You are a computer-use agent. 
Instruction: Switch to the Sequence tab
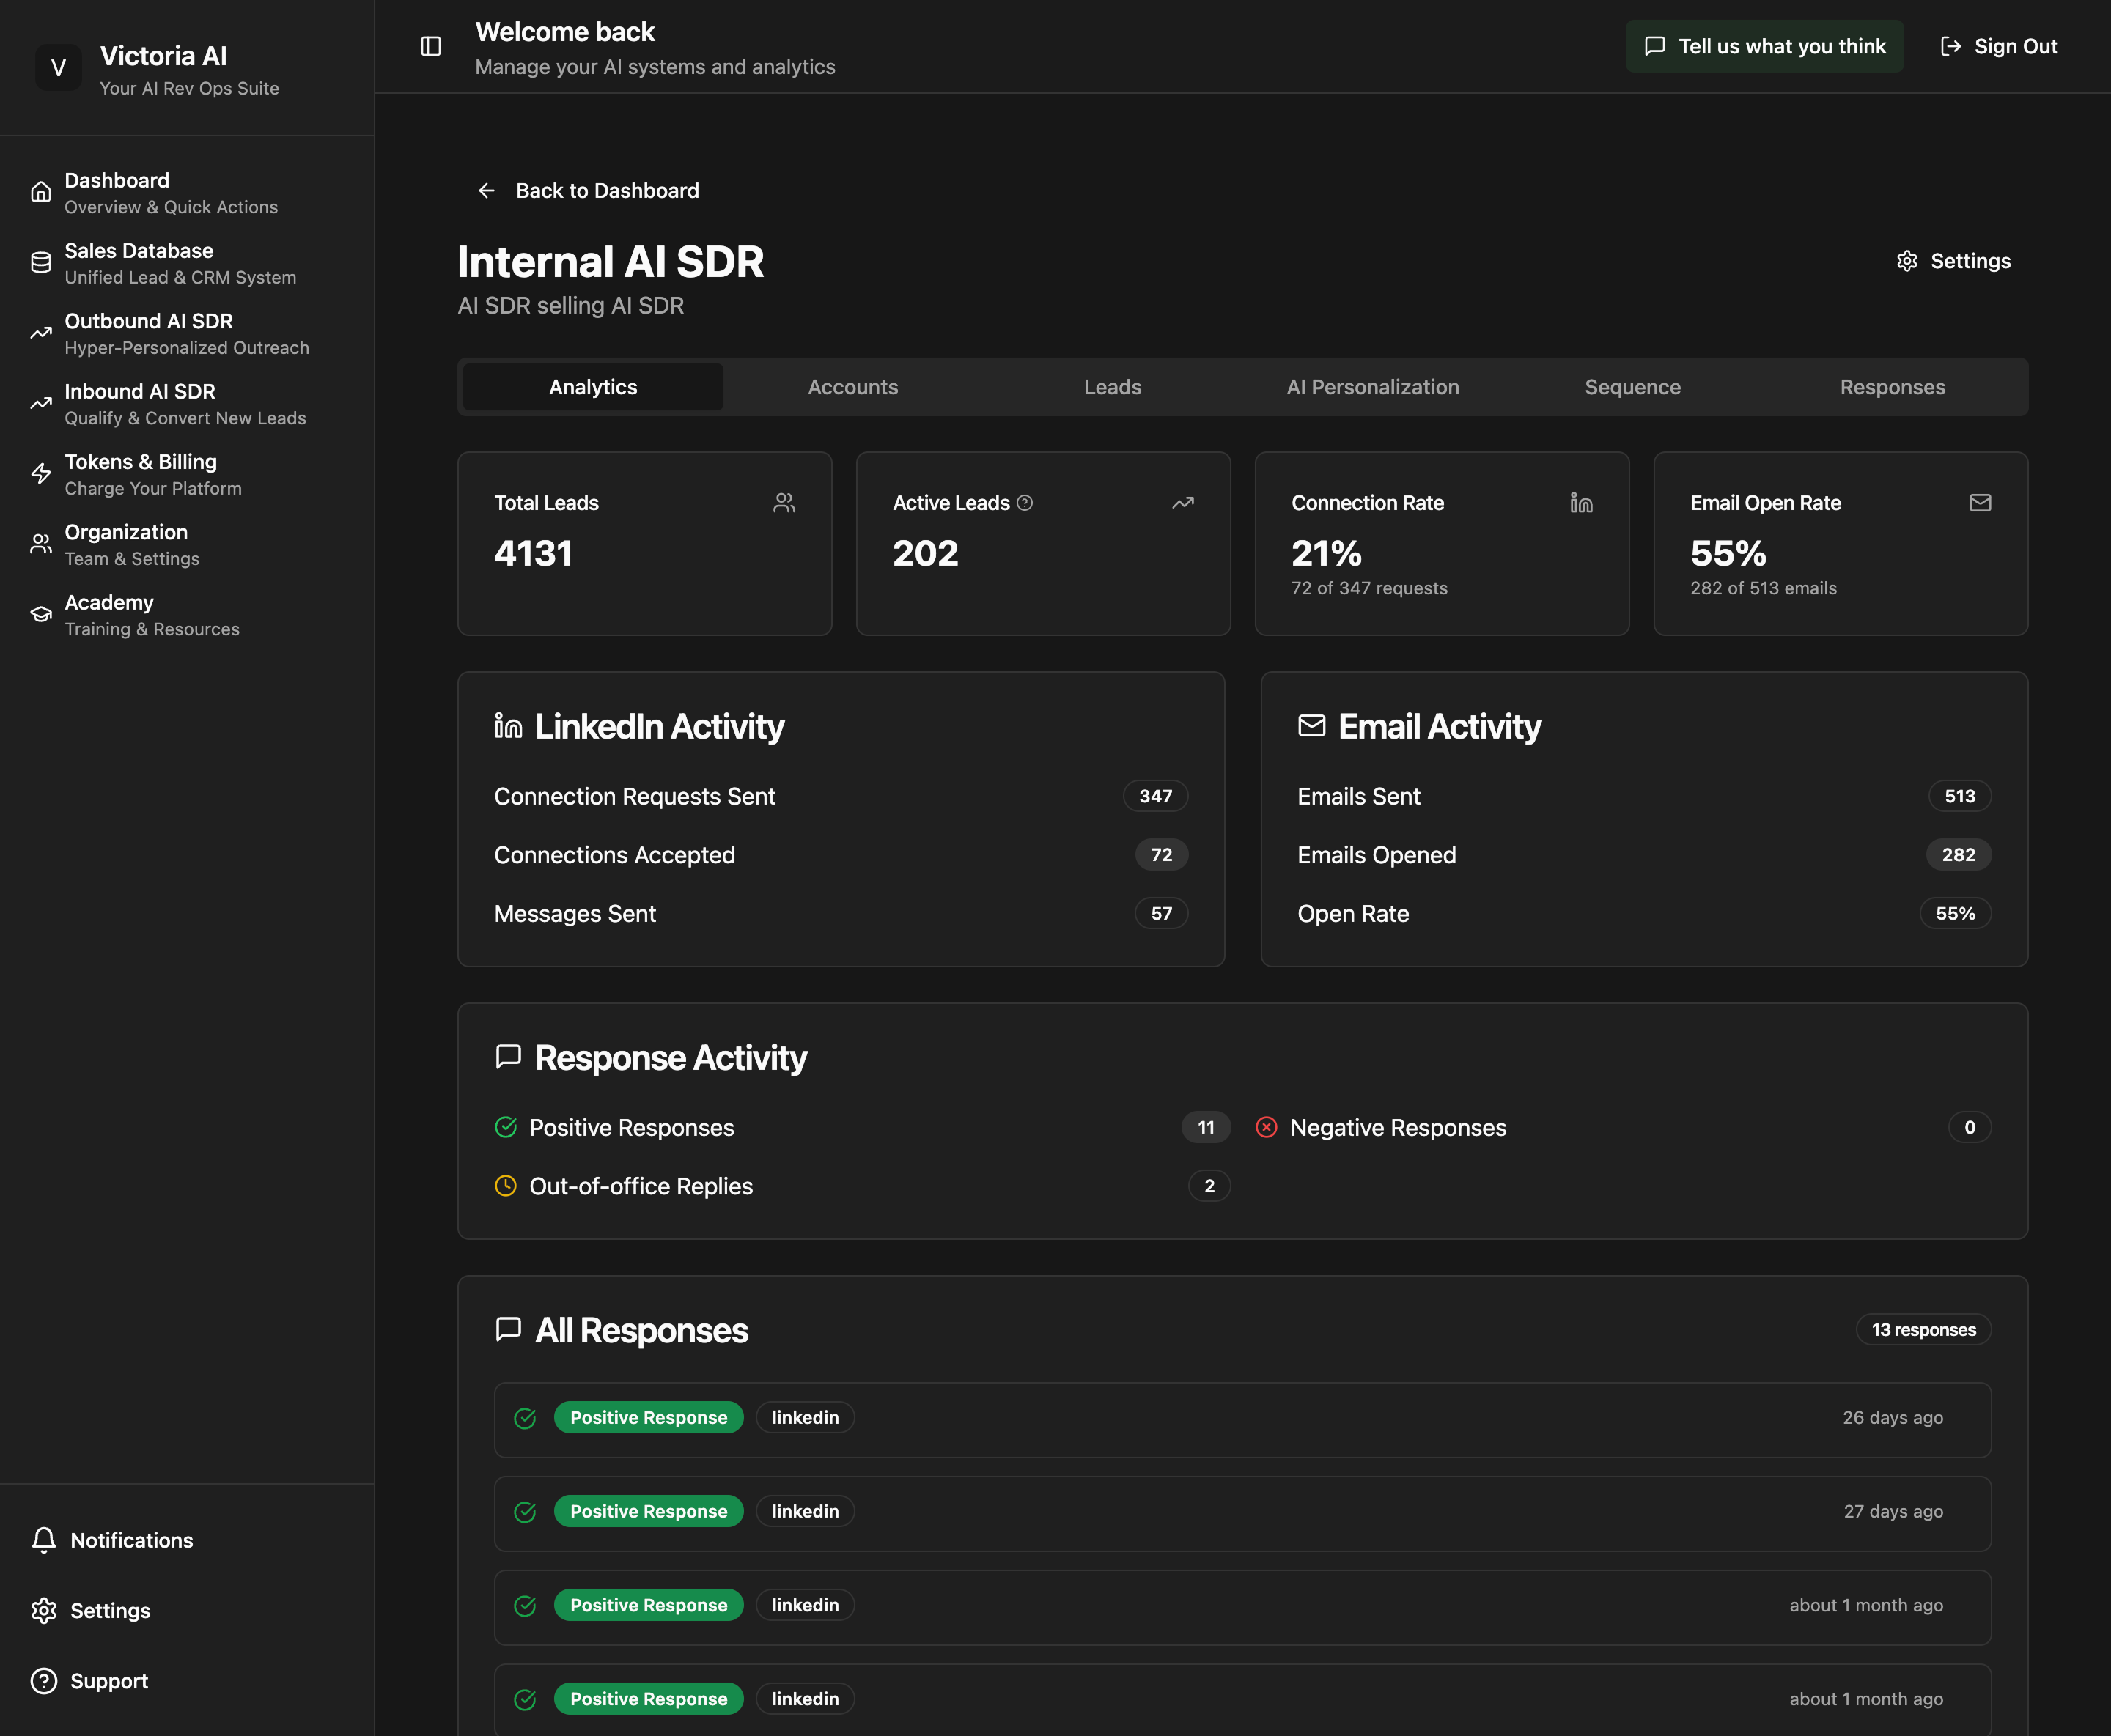[1632, 387]
